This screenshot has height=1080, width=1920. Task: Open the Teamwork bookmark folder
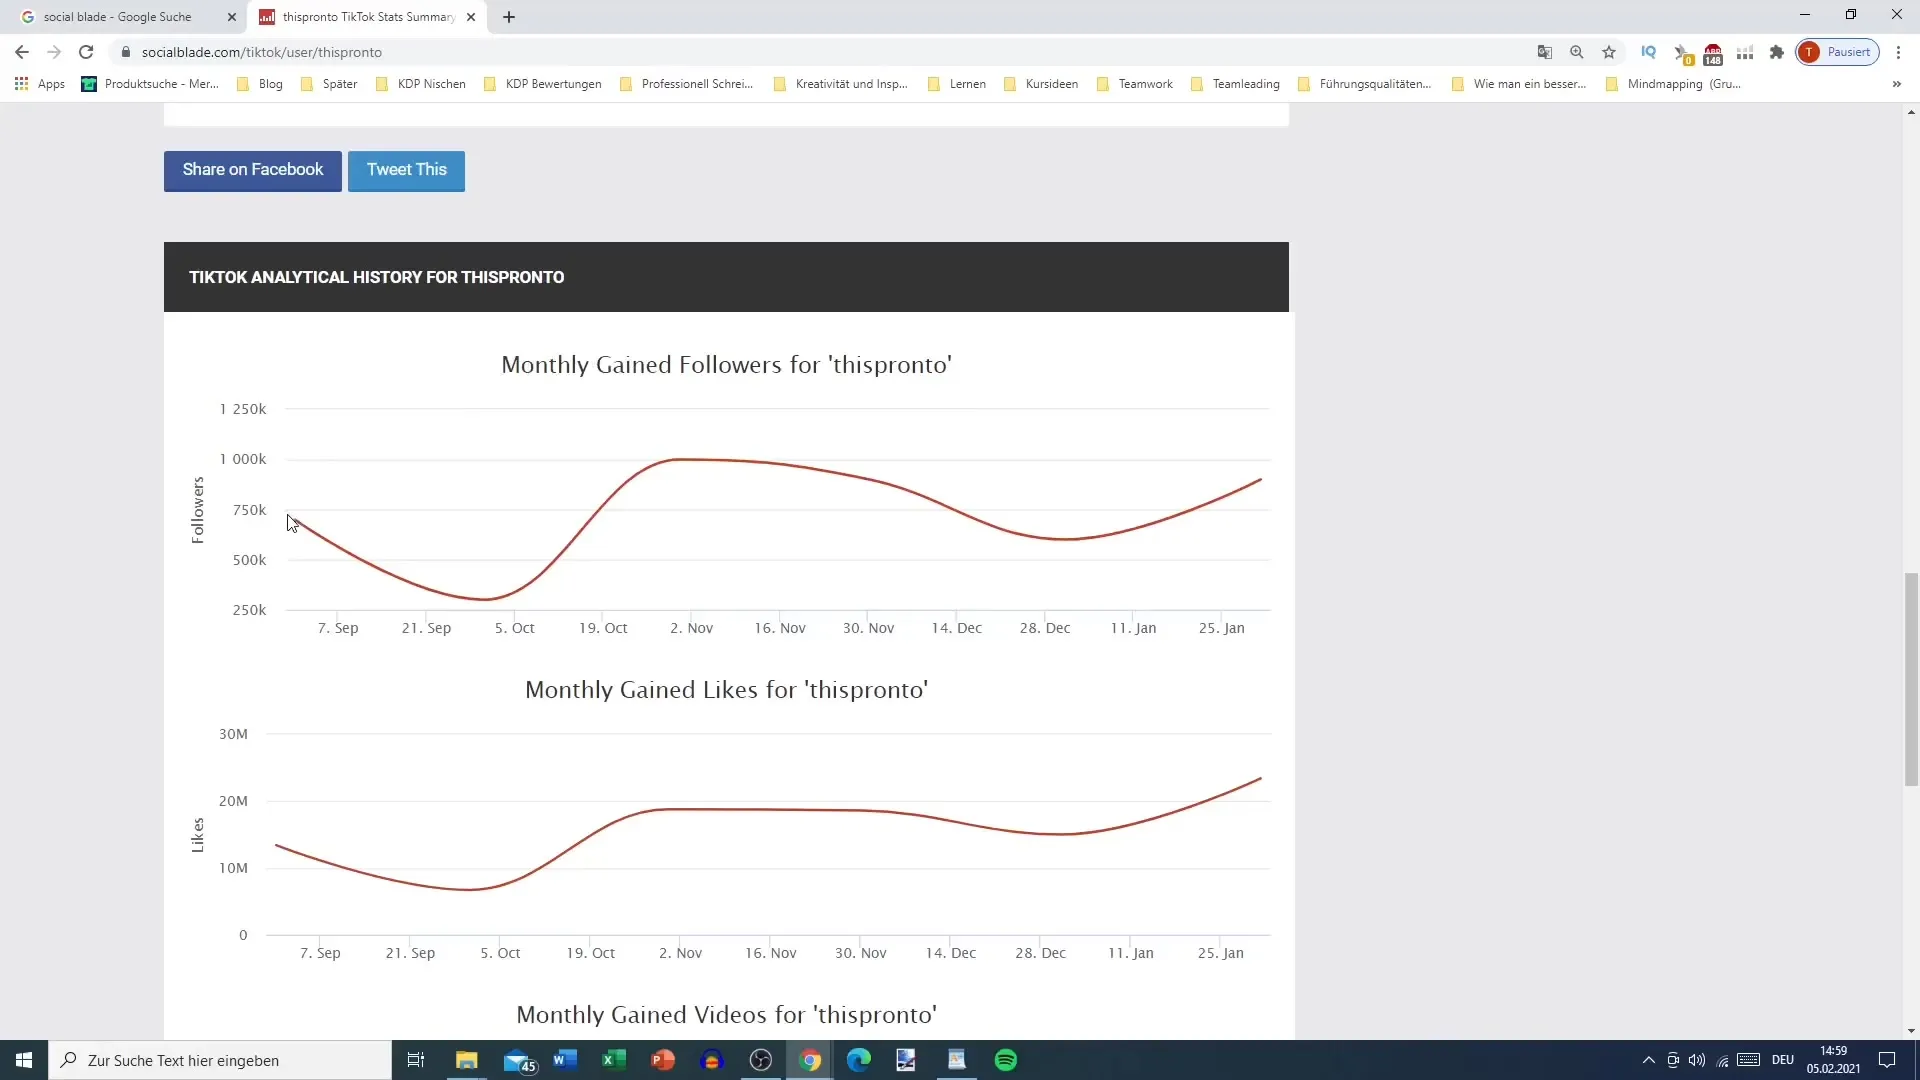tap(1135, 84)
